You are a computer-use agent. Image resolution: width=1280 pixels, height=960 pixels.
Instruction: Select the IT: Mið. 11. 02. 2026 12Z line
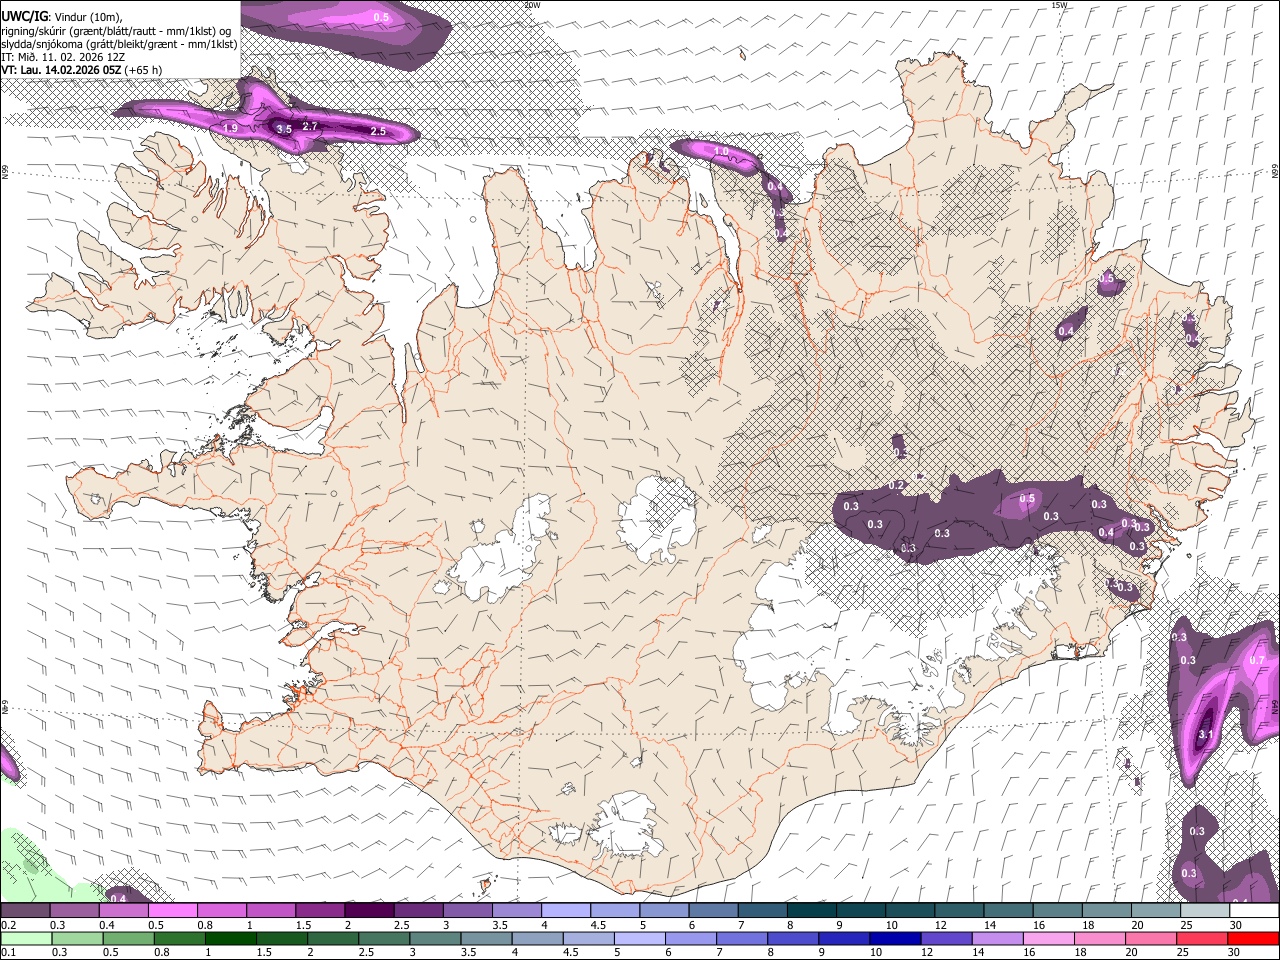click(63, 57)
